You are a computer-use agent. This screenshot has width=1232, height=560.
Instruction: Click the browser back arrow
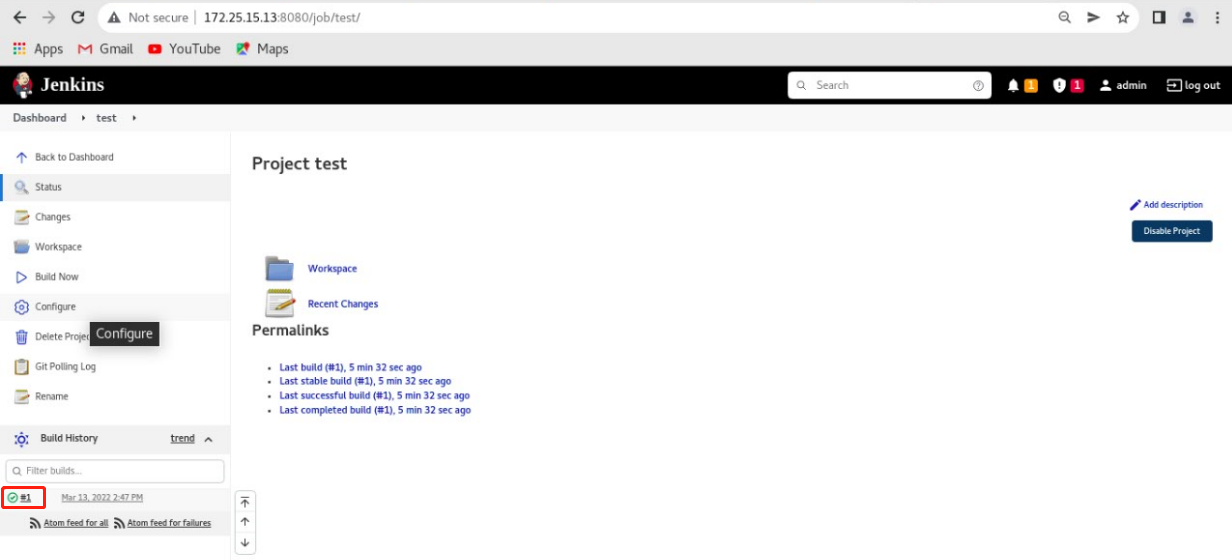pos(20,17)
